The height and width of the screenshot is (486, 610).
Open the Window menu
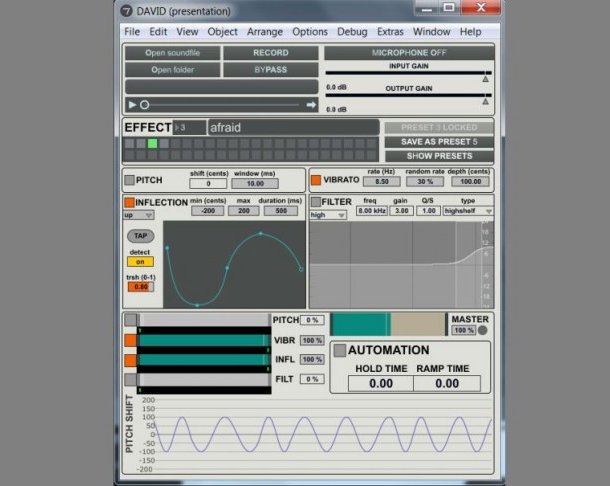[x=431, y=32]
